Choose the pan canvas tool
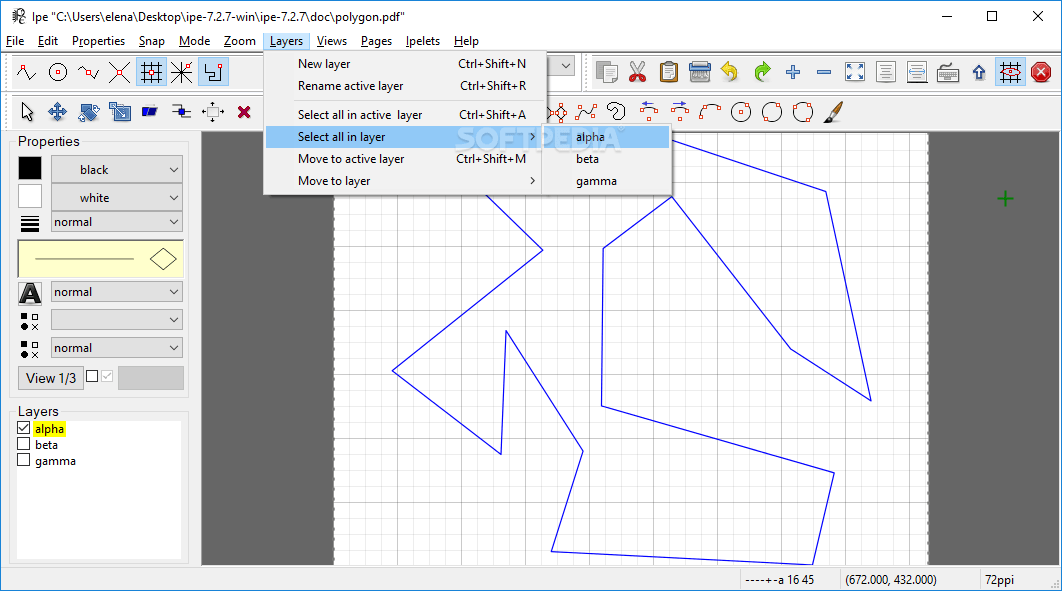This screenshot has height=591, width=1062. (213, 112)
